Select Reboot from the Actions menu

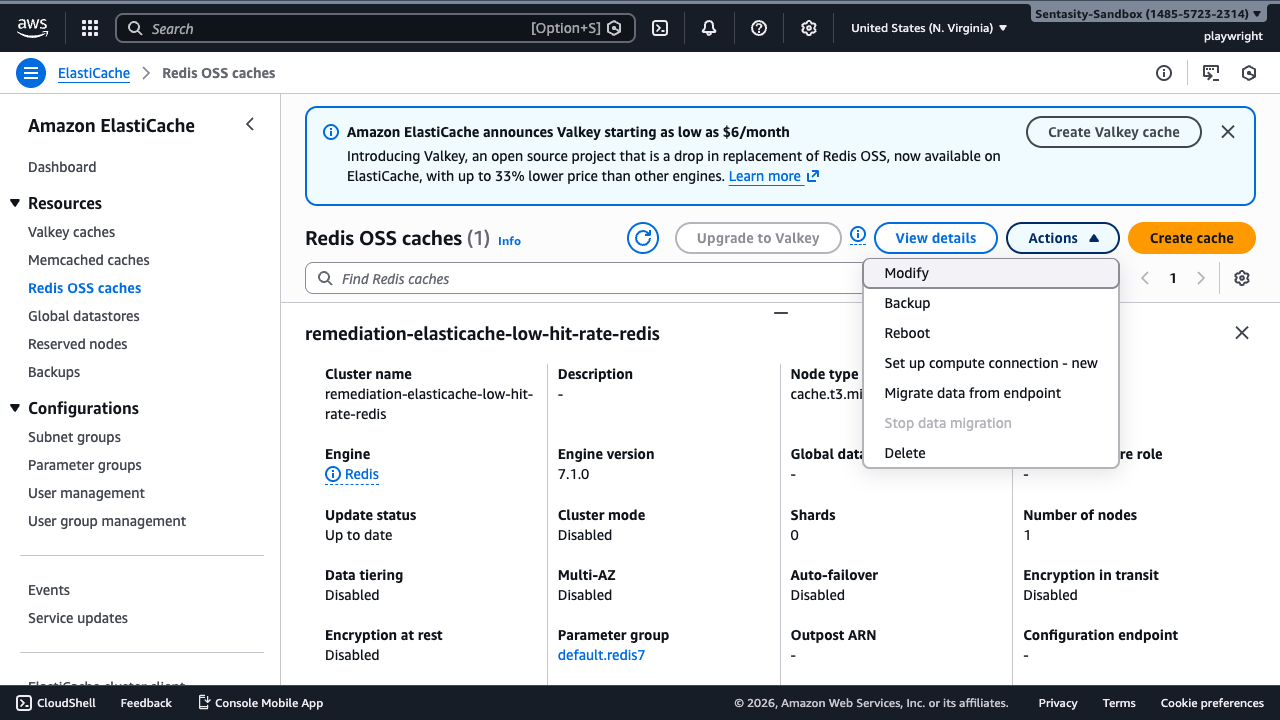tap(906, 332)
